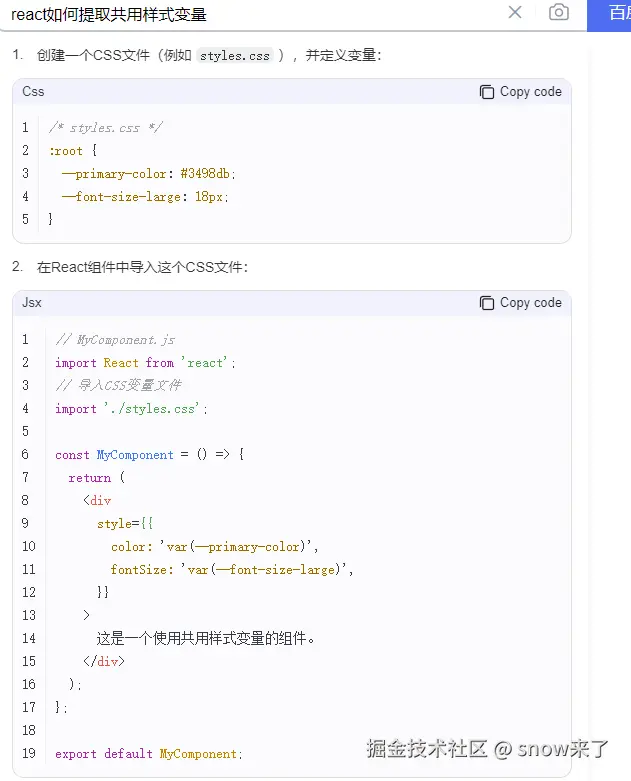Copy code from the Jsx block

(x=520, y=303)
